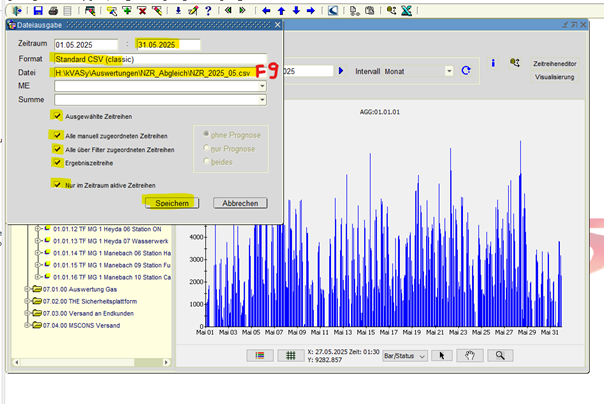Click the colored legend list button

click(x=260, y=355)
